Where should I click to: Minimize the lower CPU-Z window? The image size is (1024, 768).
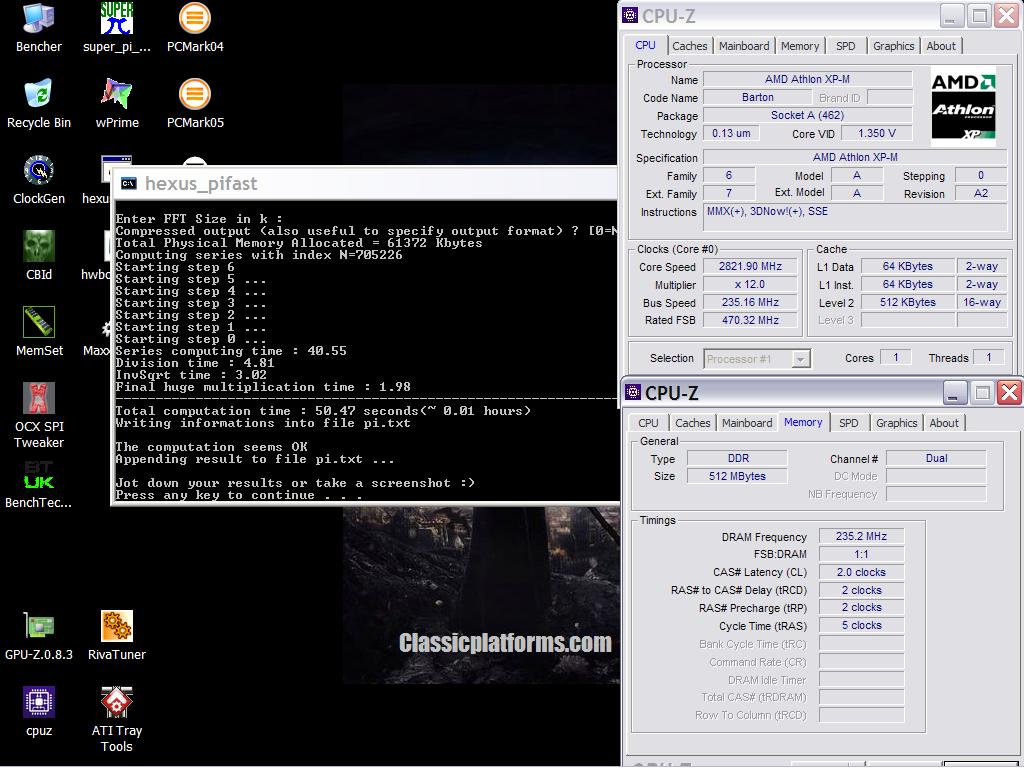point(953,392)
